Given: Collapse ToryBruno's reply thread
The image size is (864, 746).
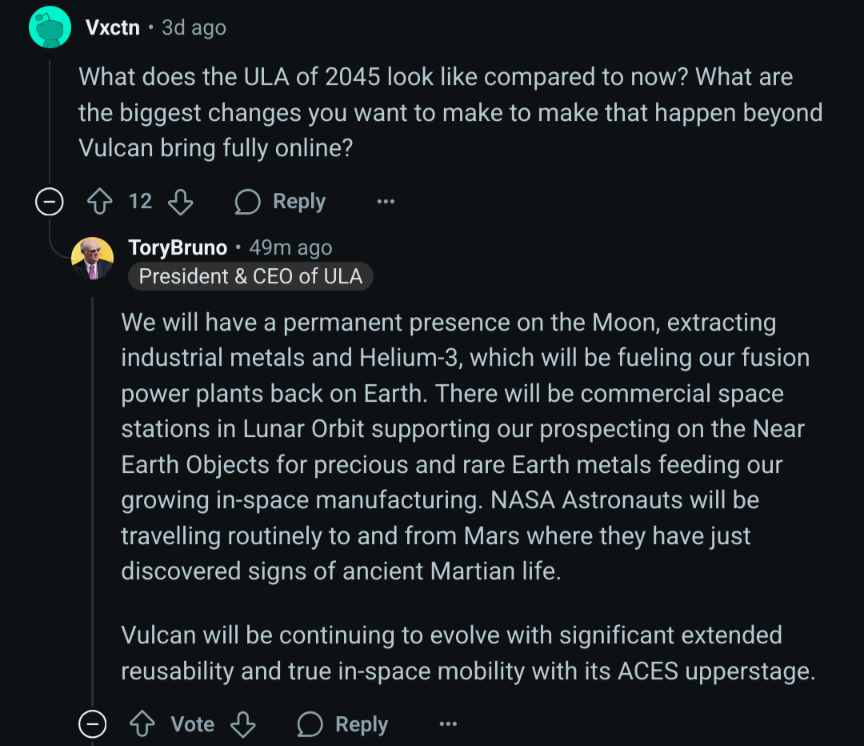Looking at the screenshot, I should pos(92,723).
